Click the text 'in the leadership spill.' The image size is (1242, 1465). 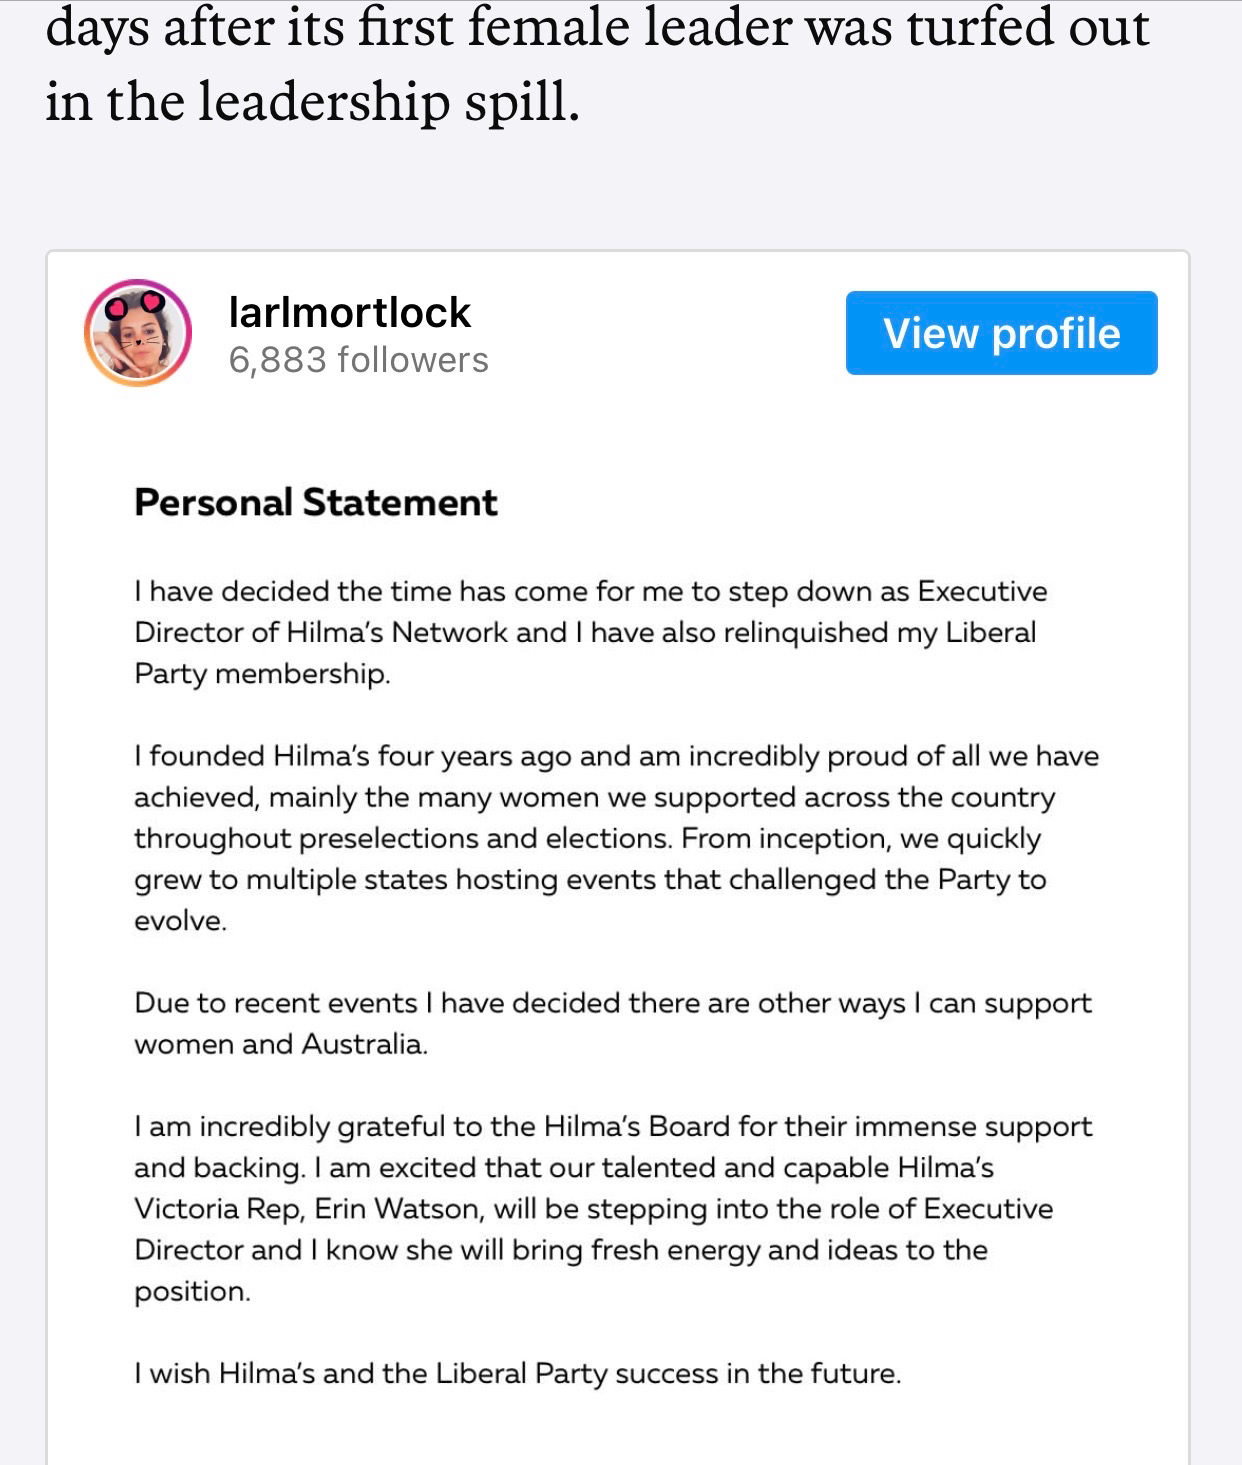[x=312, y=101]
